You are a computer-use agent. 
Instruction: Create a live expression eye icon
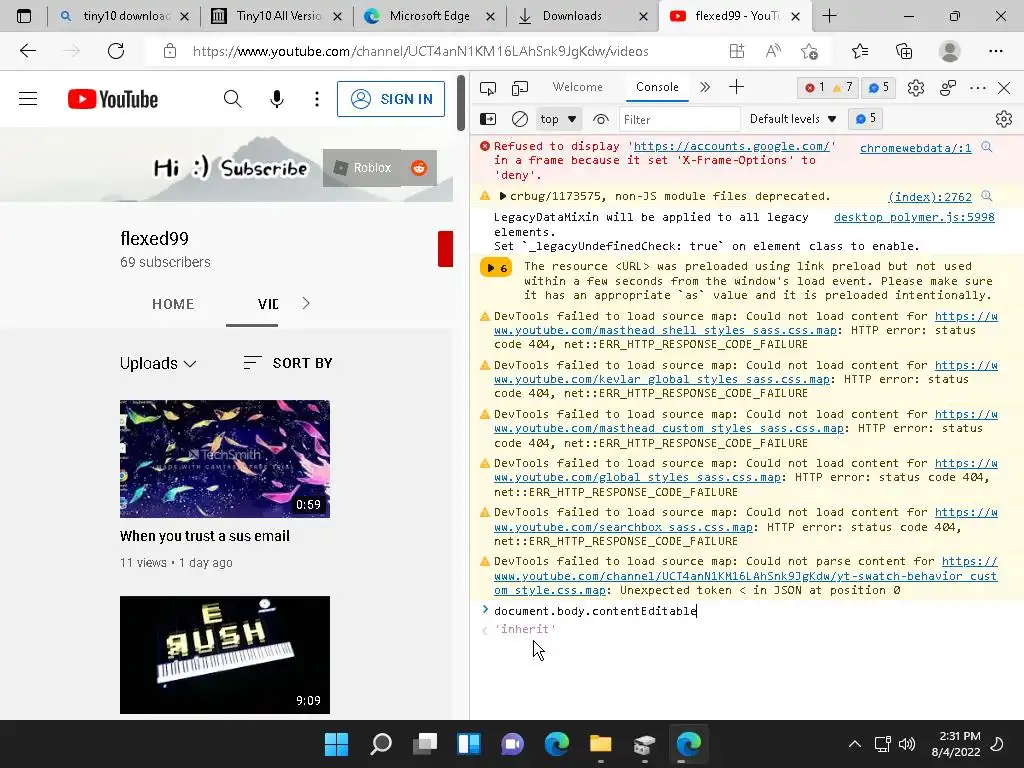[600, 119]
